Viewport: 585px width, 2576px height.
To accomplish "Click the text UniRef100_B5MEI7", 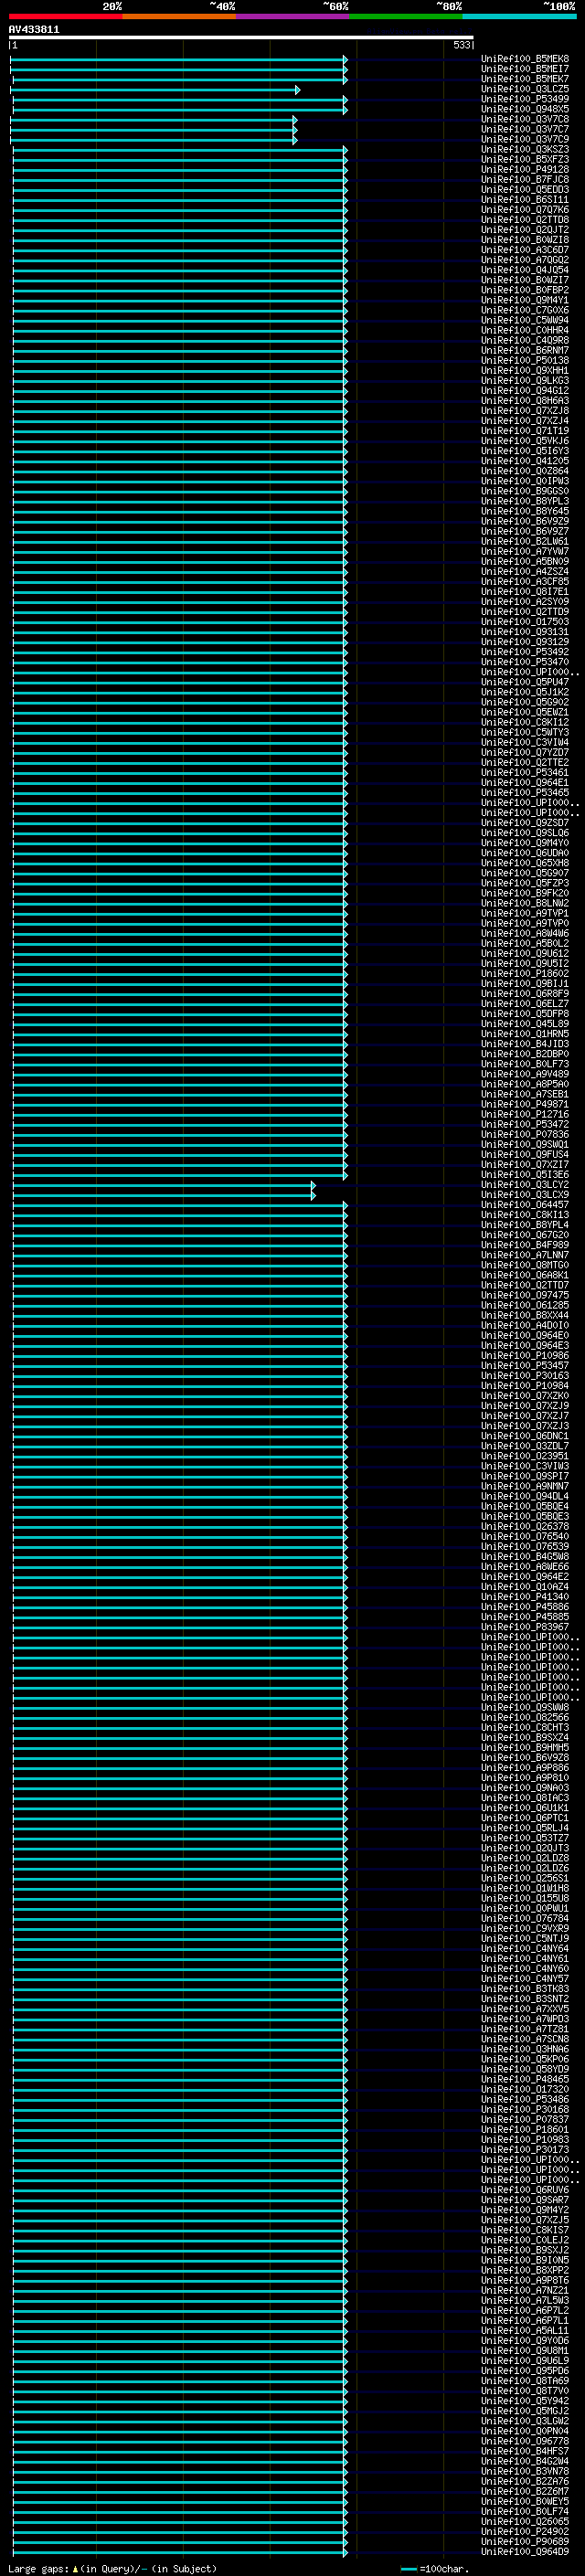I will [524, 69].
